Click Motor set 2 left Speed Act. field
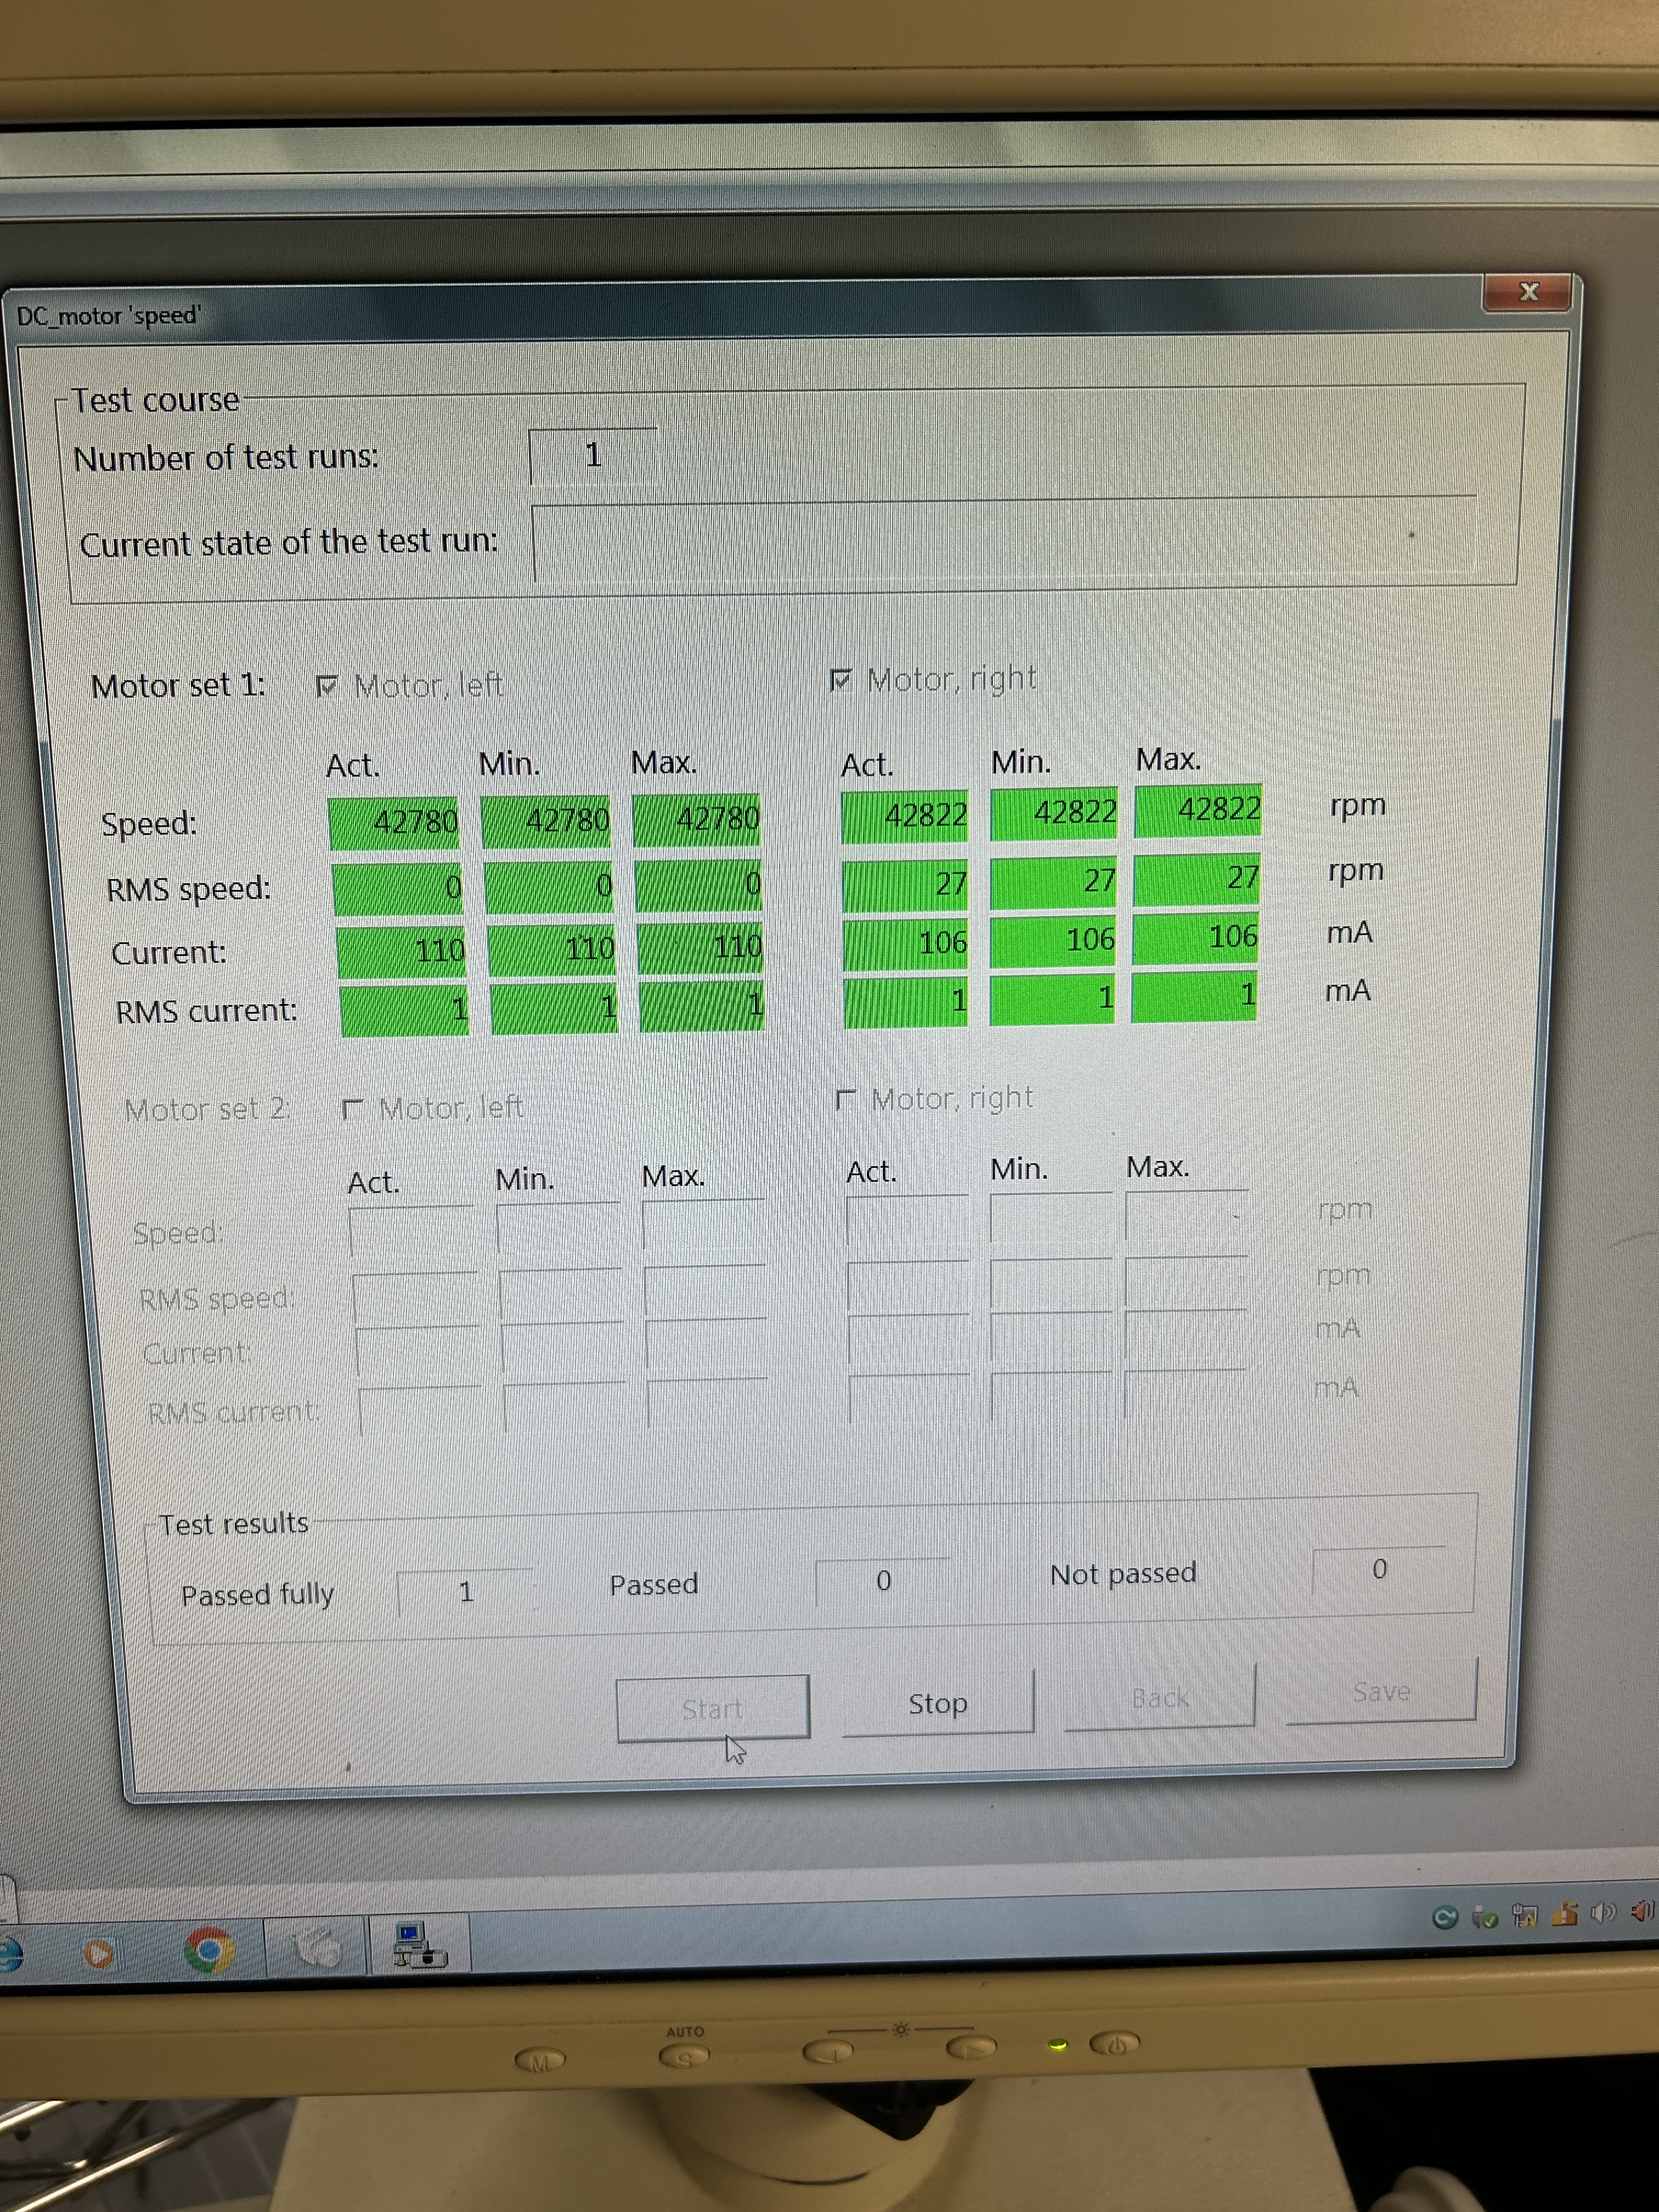The height and width of the screenshot is (2212, 1659). point(411,1231)
